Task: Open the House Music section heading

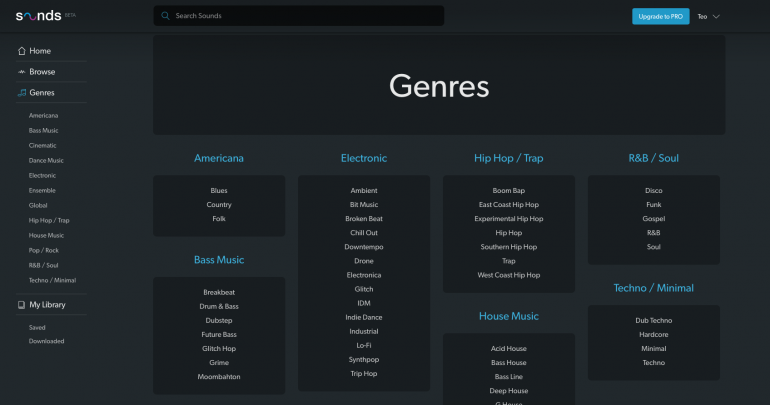Action: (x=508, y=316)
